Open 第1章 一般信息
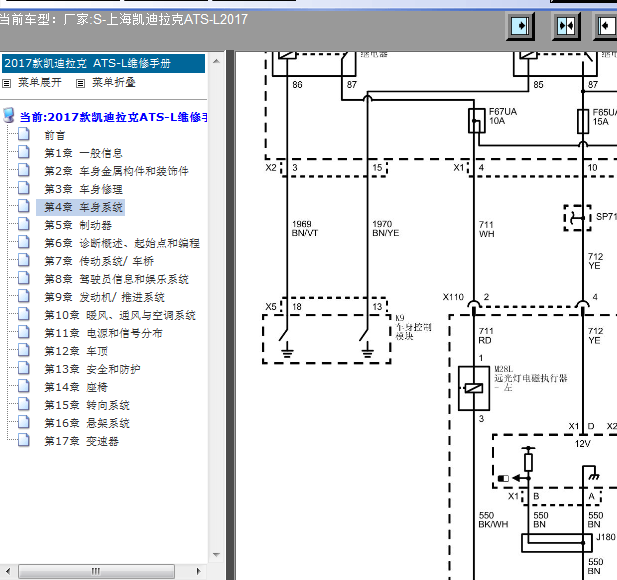 pos(83,153)
